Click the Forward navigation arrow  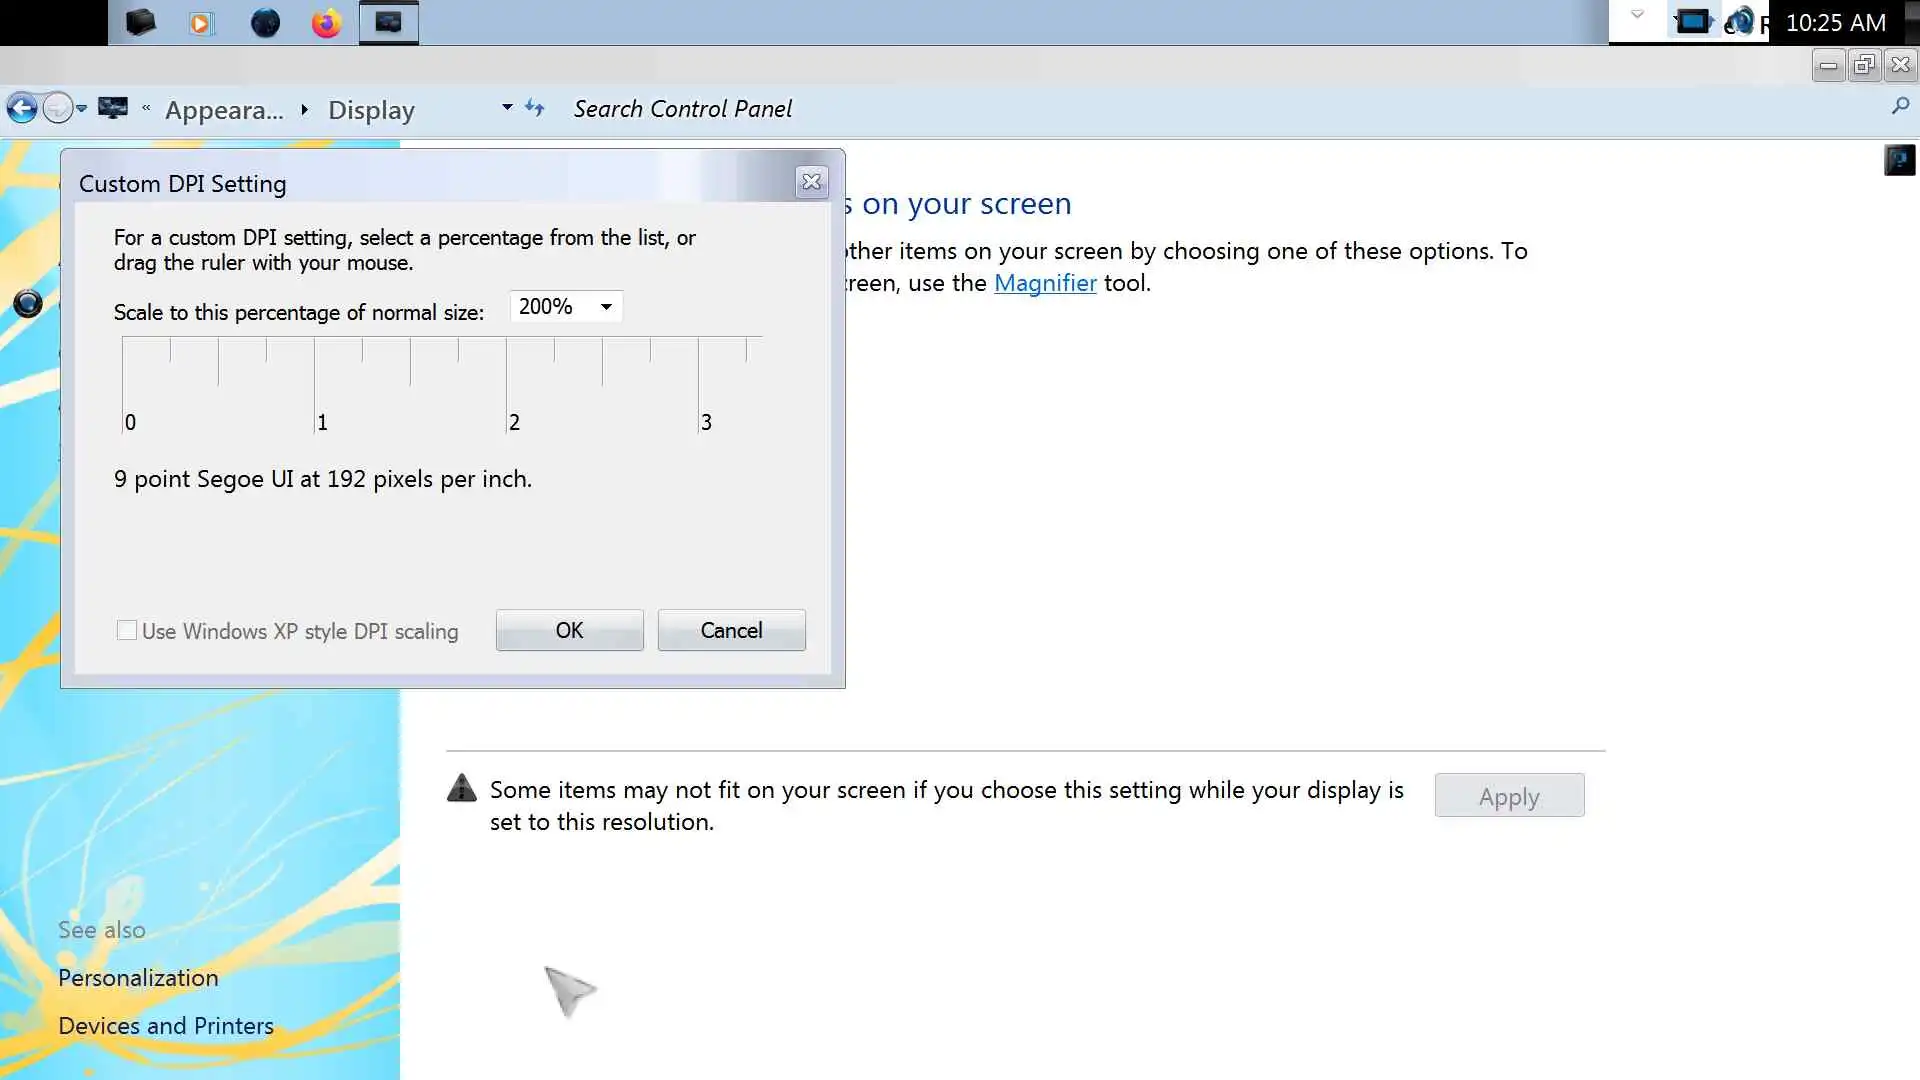click(x=58, y=108)
